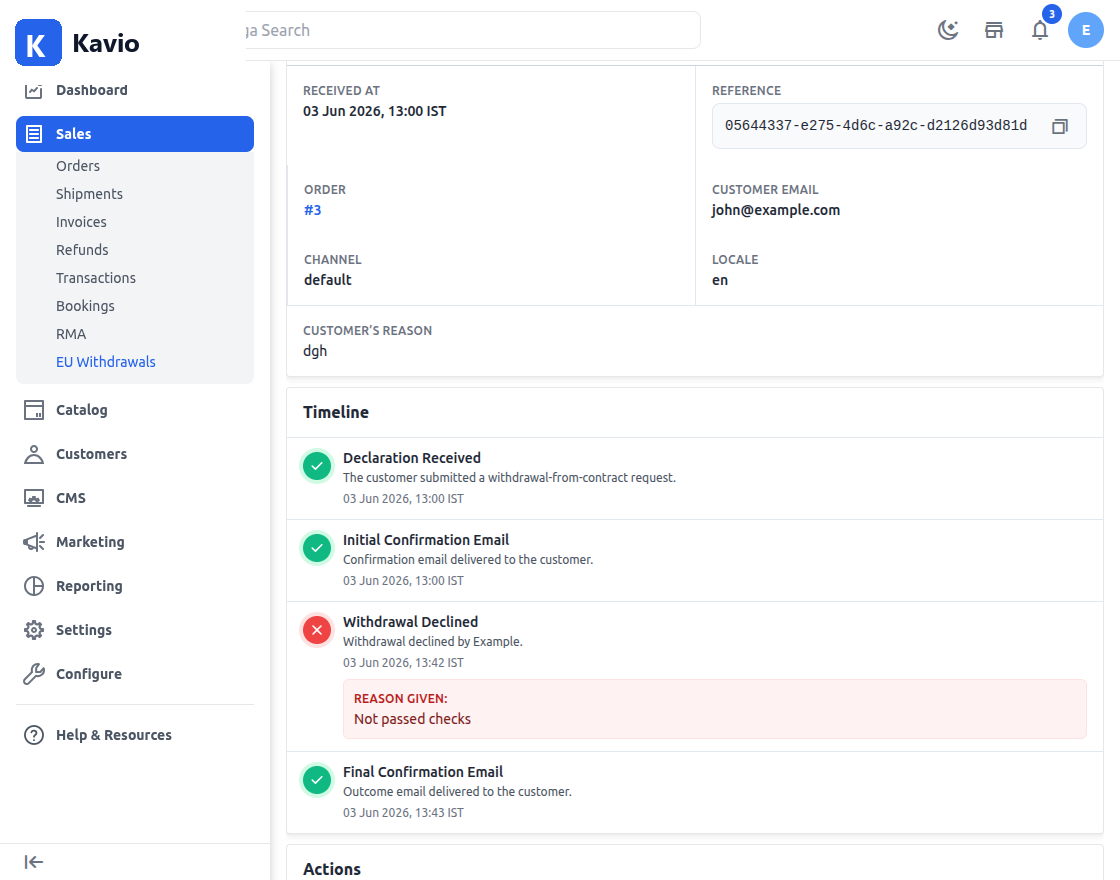Open Invoices submenu
The width and height of the screenshot is (1120, 880).
pyautogui.click(x=81, y=222)
